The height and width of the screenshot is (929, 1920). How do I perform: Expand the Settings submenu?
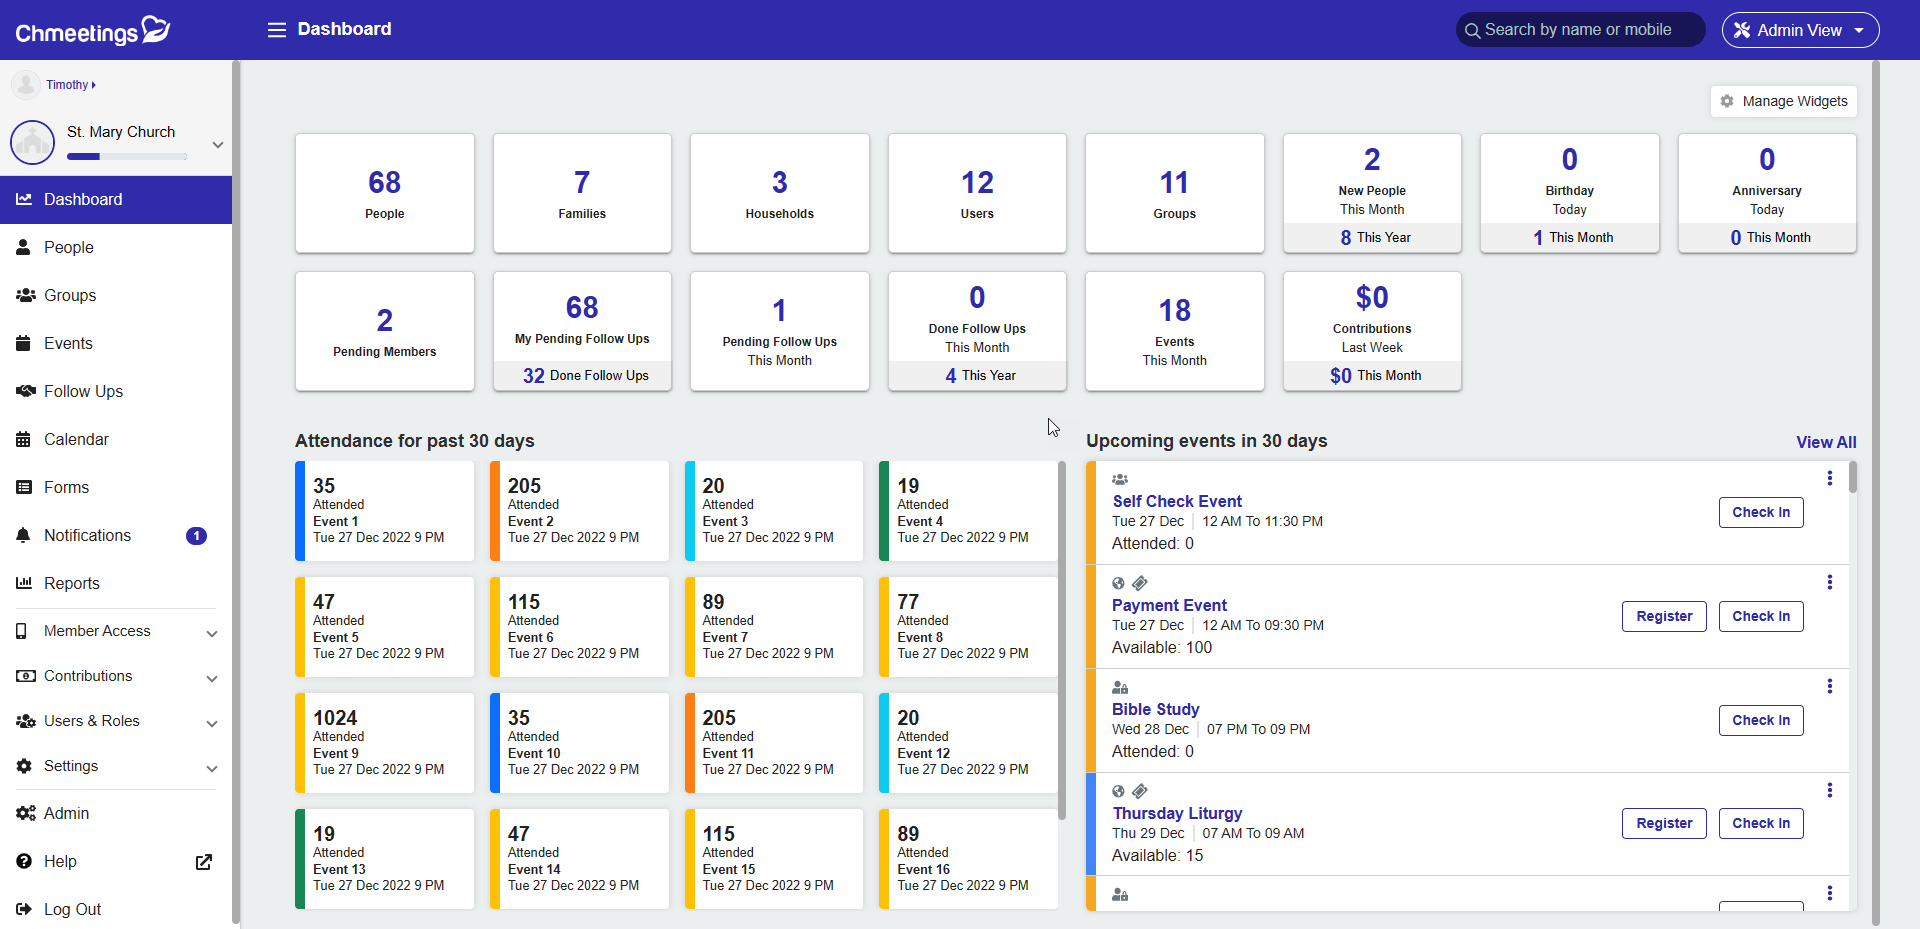(x=212, y=769)
